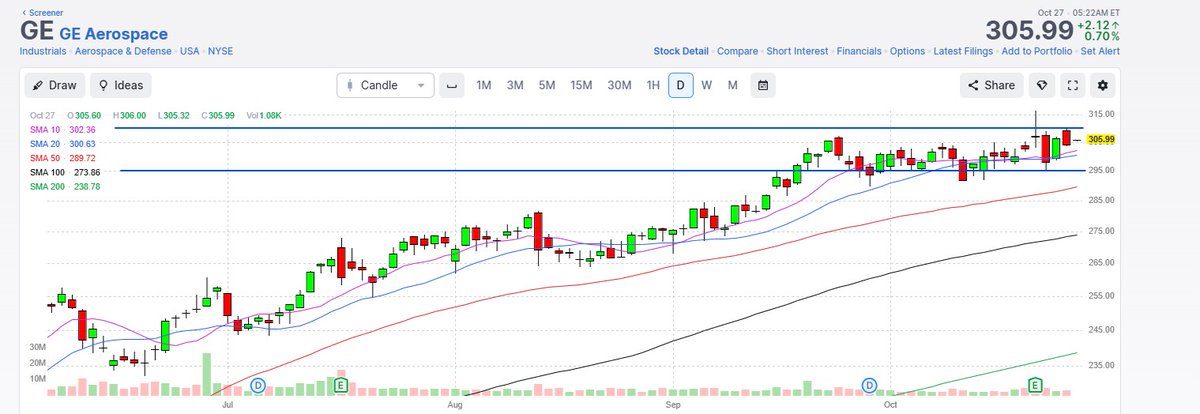Screen dimensions: 1200x414
Task: Open the Stock Detail link
Action: click(681, 50)
